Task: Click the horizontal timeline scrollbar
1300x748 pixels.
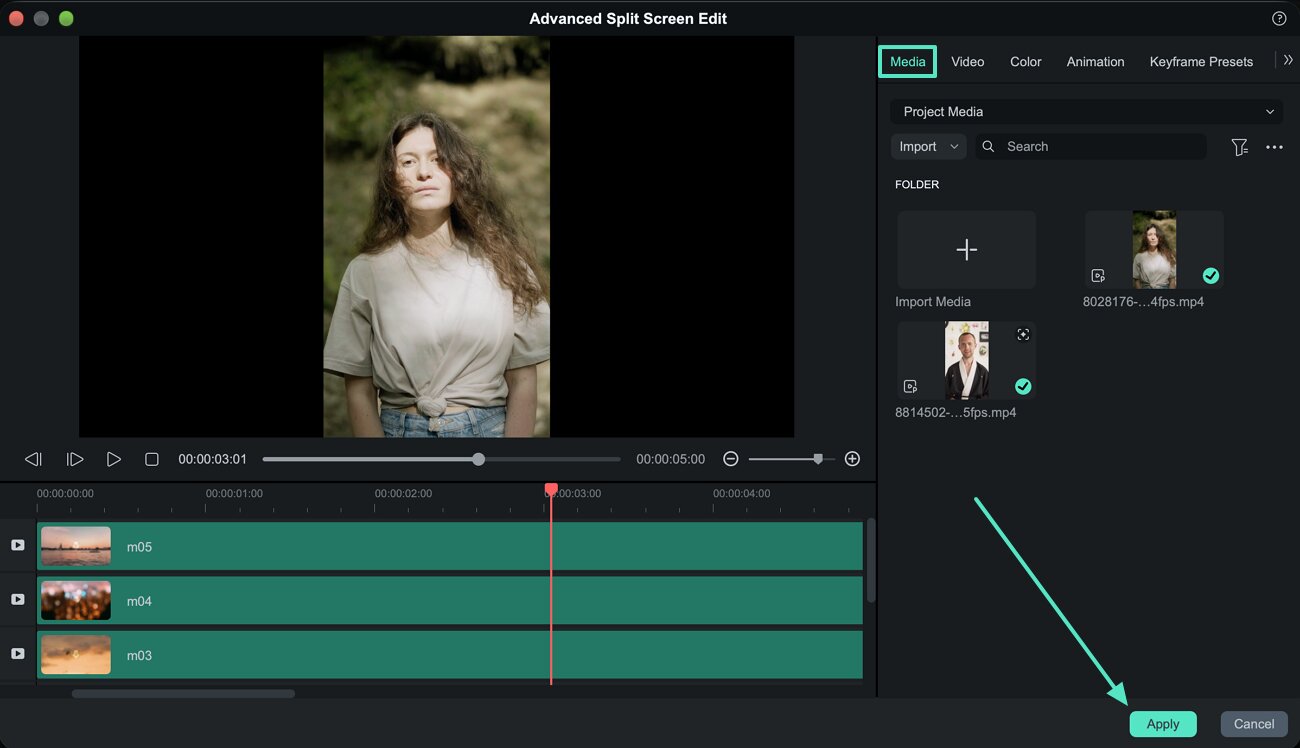Action: coord(183,693)
